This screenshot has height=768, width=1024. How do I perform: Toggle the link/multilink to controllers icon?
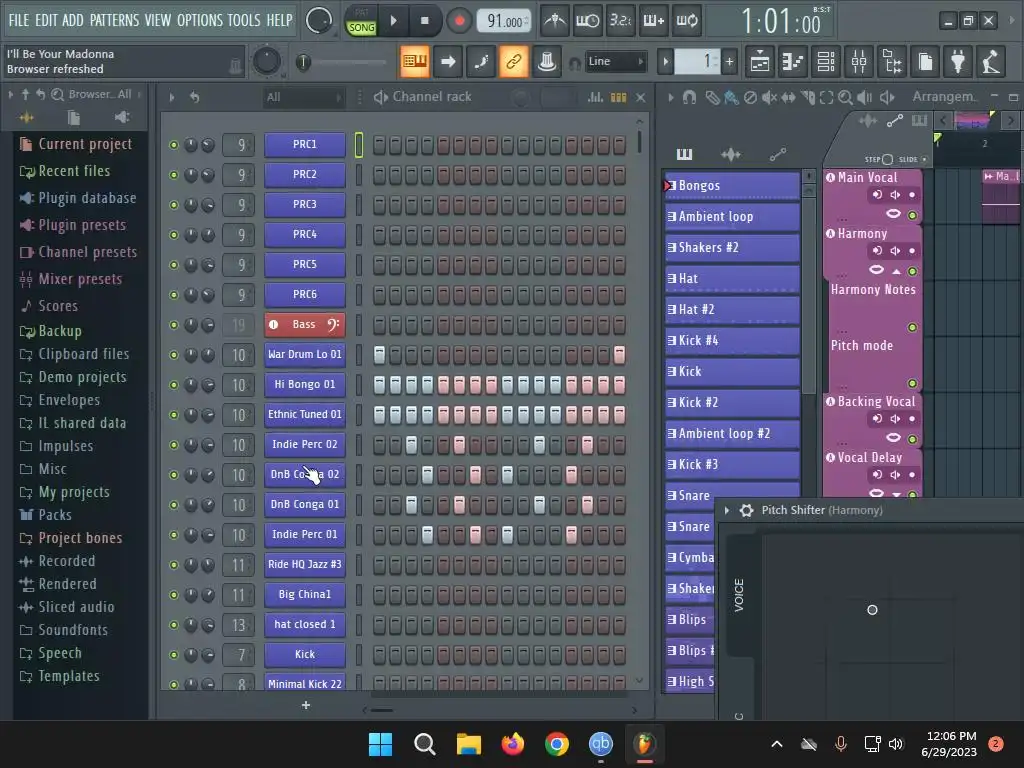pyautogui.click(x=514, y=62)
